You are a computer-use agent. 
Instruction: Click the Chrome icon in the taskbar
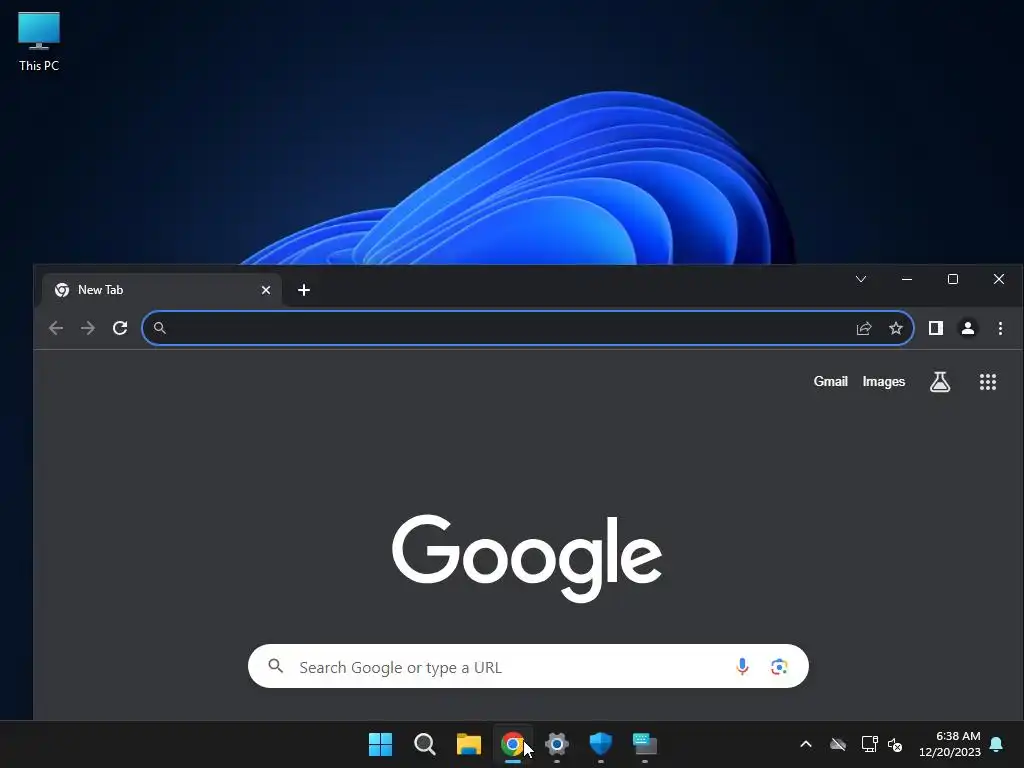(x=513, y=744)
